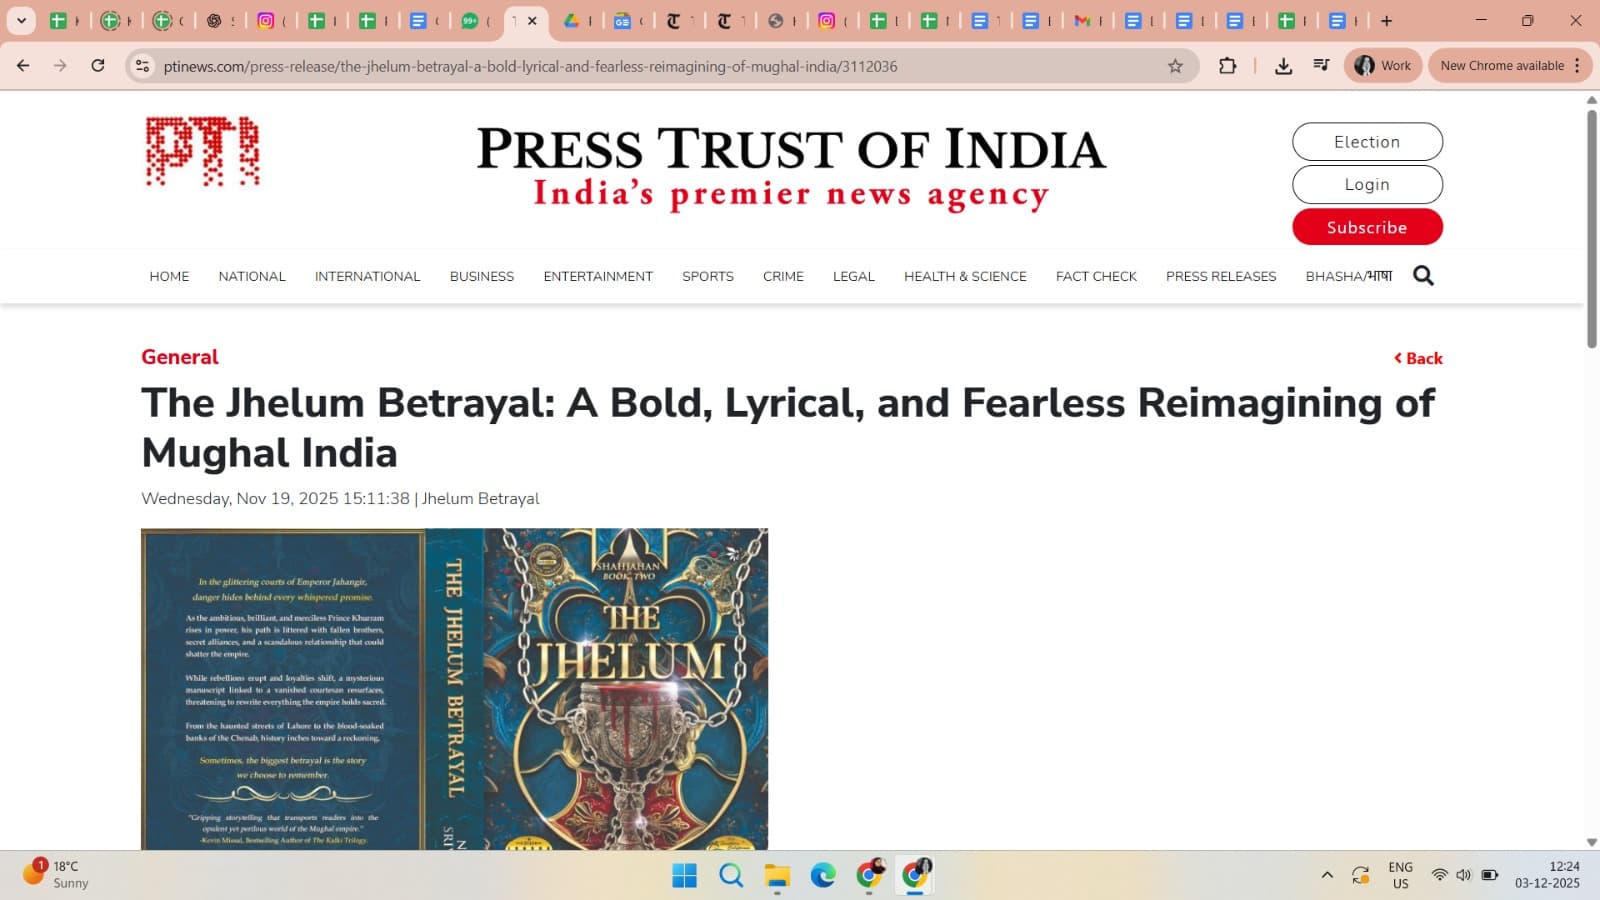Screen dimensions: 1600x900
Task: Open the Work profile menu
Action: pos(1383,66)
